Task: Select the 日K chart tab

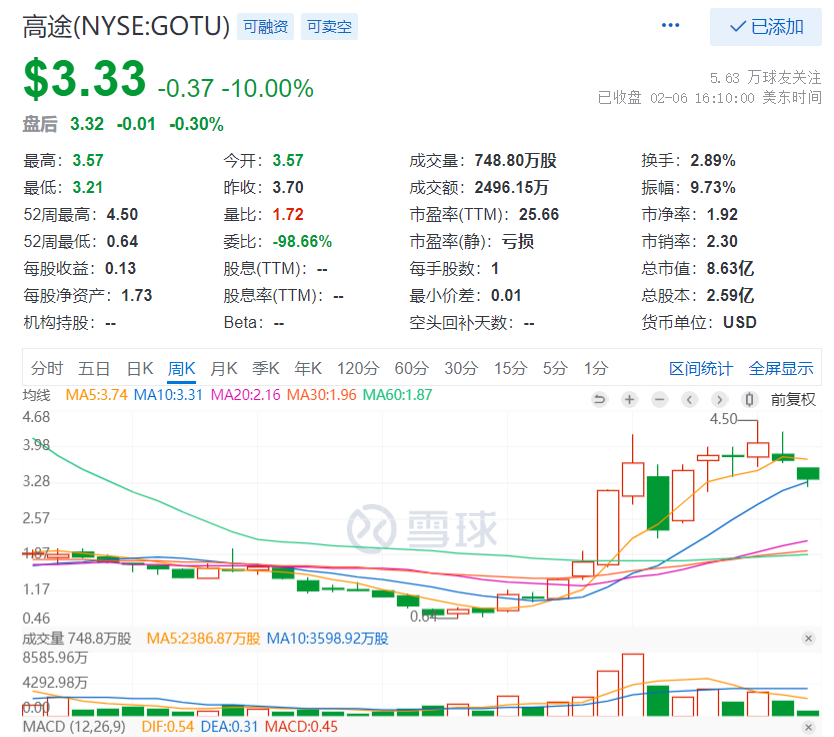Action: point(140,368)
